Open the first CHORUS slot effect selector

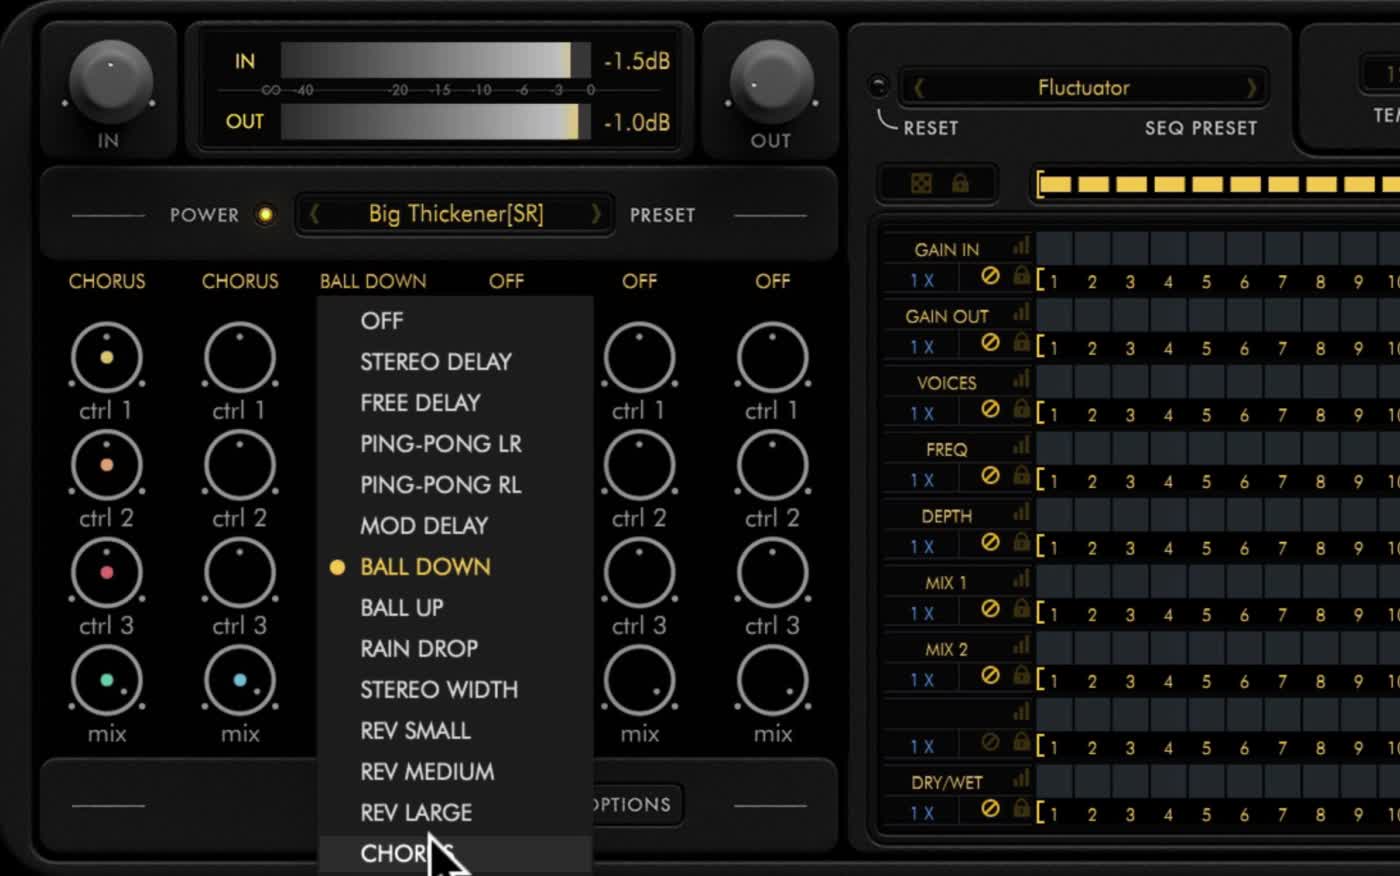pyautogui.click(x=107, y=281)
